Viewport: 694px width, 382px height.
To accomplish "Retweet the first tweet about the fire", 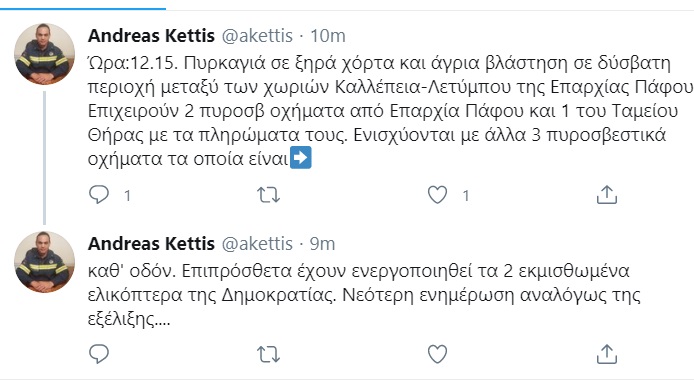I will [269, 195].
